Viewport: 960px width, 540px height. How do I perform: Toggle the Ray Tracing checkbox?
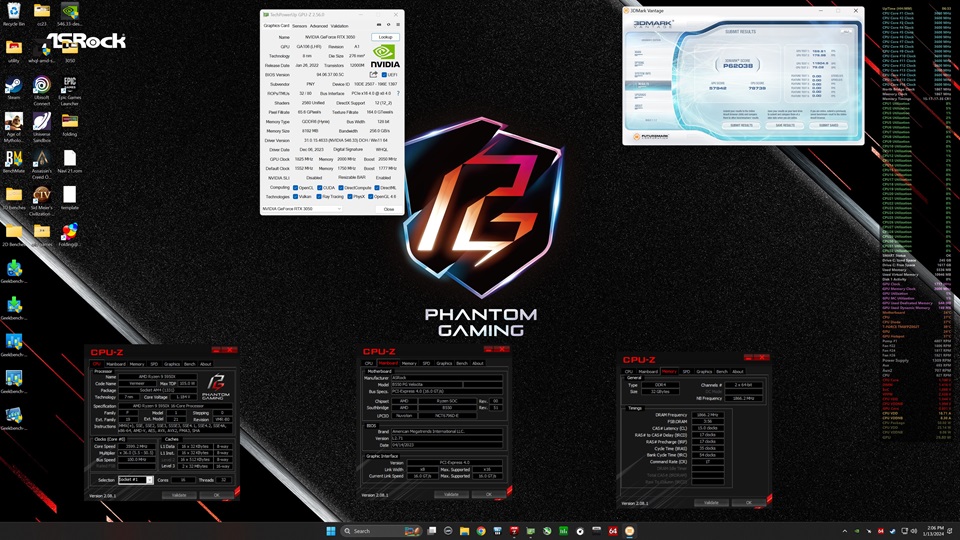coord(318,197)
